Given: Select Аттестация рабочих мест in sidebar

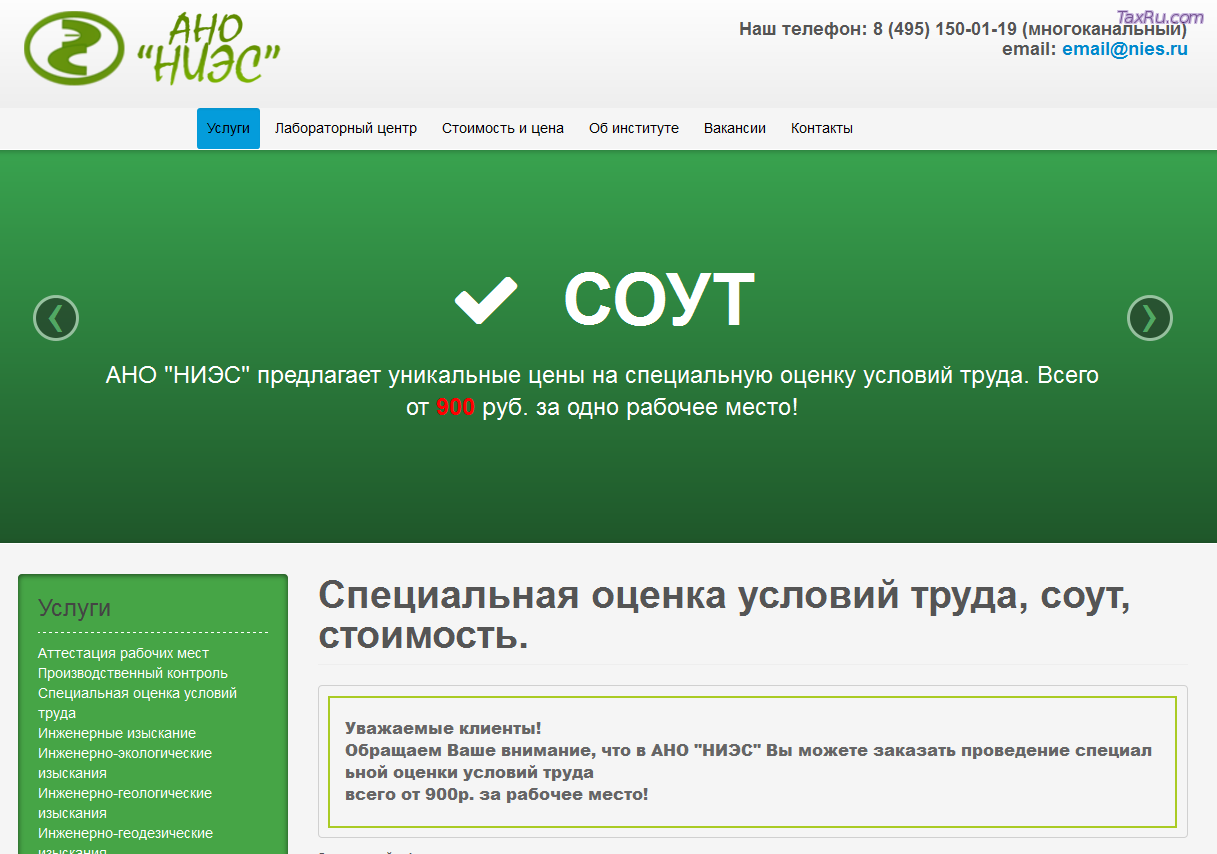Looking at the screenshot, I should point(122,652).
